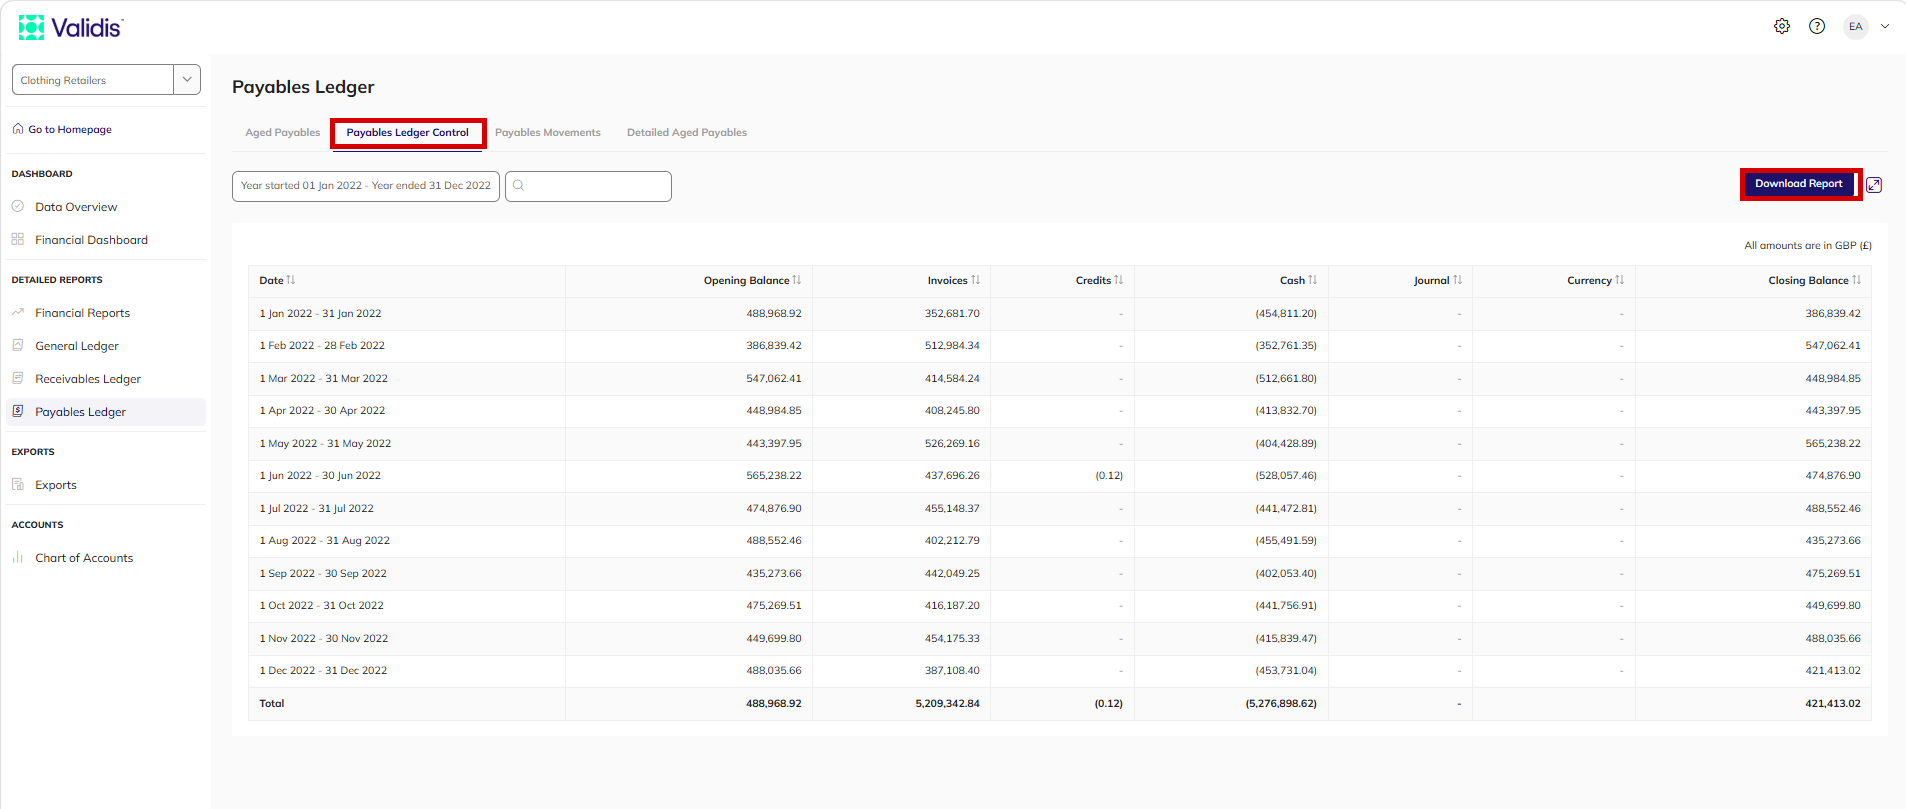Open the year period selector field
The image size is (1906, 809).
point(366,186)
